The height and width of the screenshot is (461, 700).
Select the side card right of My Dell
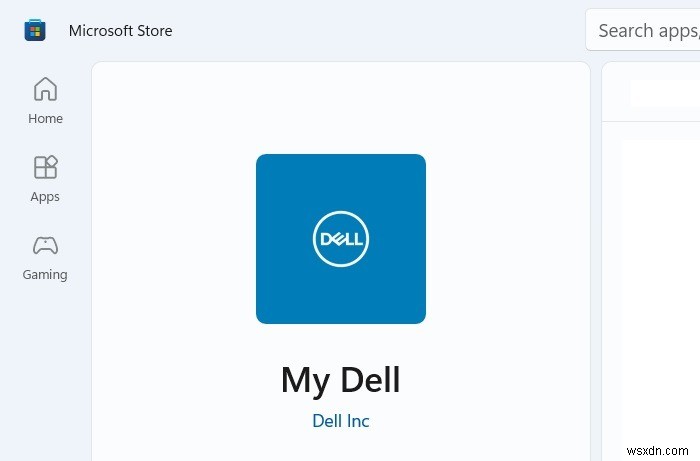click(x=651, y=262)
